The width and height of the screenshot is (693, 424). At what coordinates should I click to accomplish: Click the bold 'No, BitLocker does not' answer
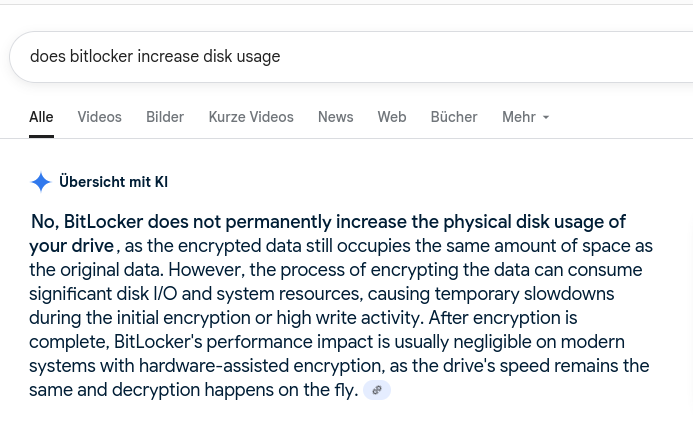(x=126, y=222)
